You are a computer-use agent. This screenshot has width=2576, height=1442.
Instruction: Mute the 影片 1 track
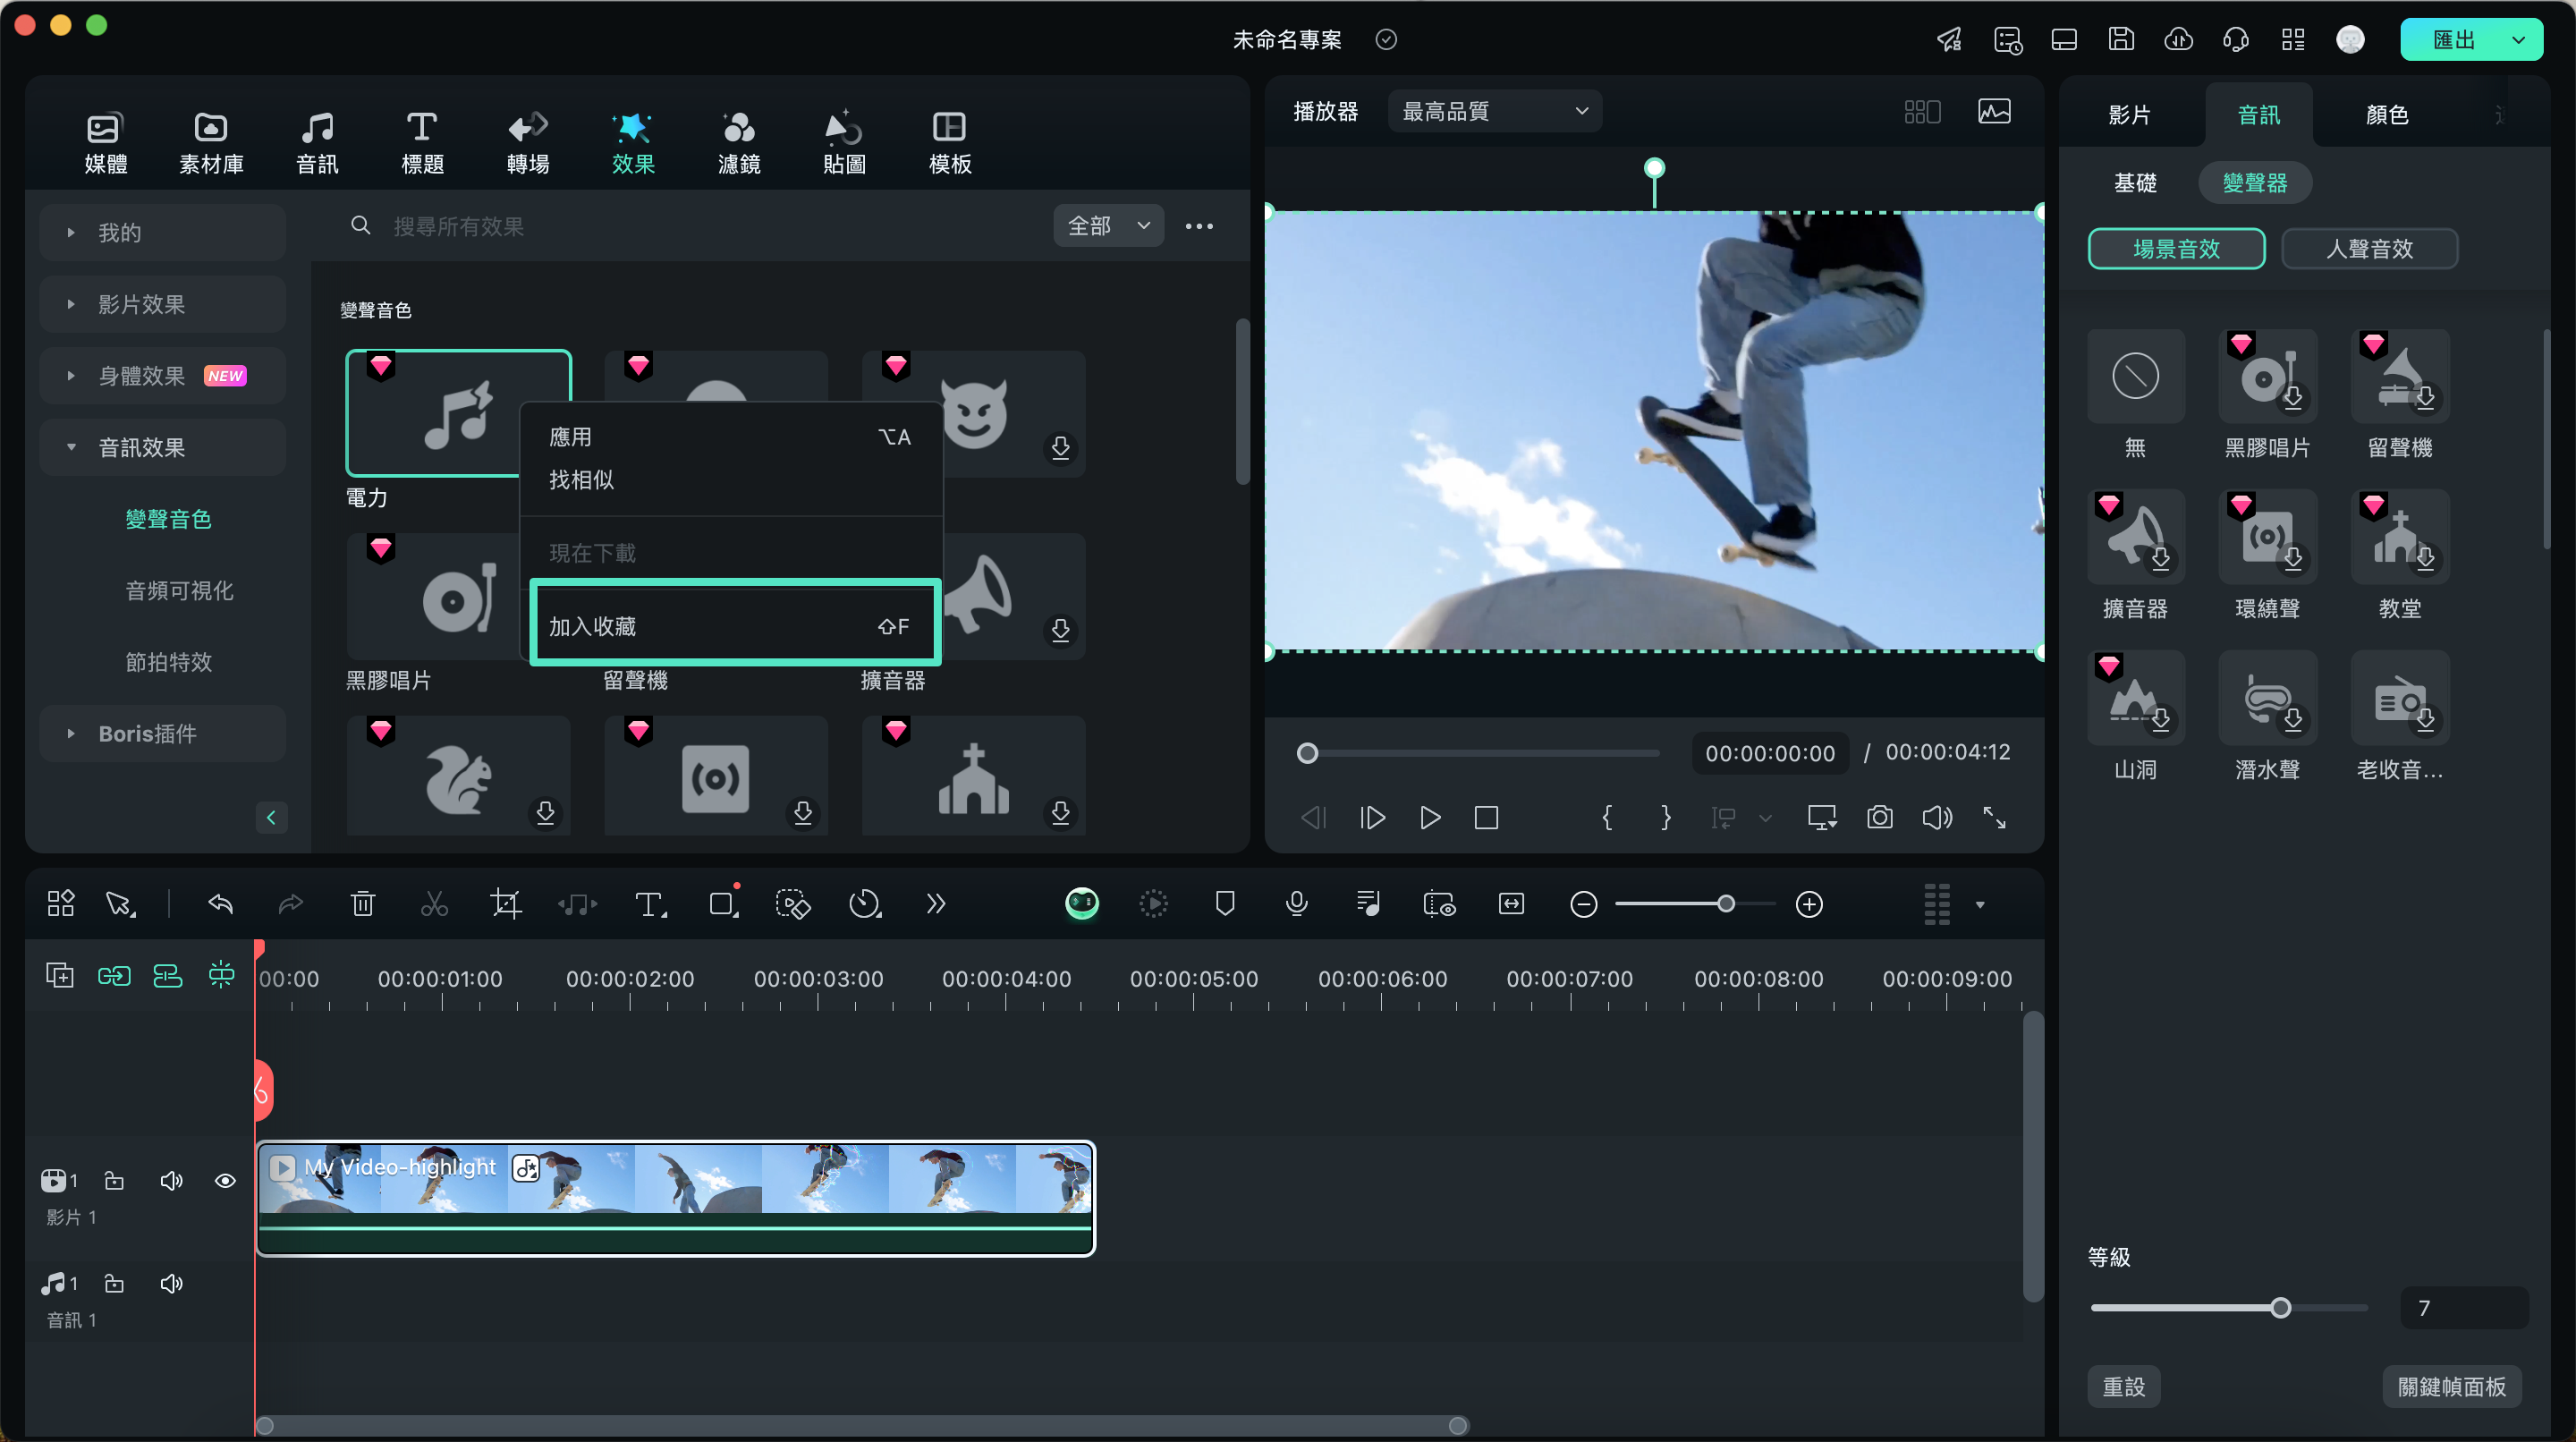171,1181
